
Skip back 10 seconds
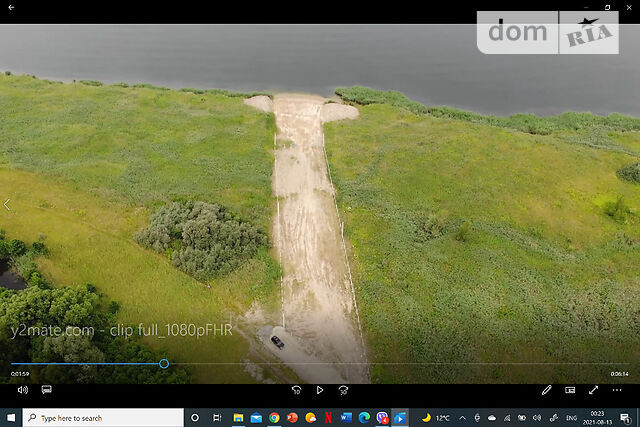click(297, 390)
